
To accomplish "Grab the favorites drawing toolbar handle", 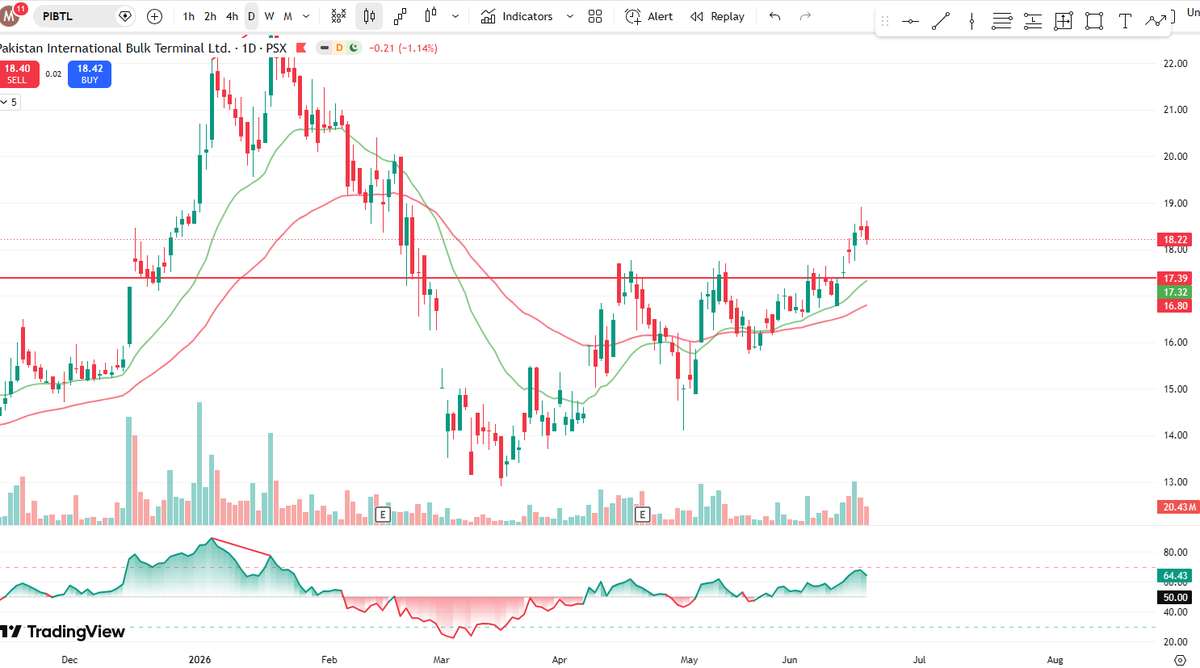I will (885, 22).
